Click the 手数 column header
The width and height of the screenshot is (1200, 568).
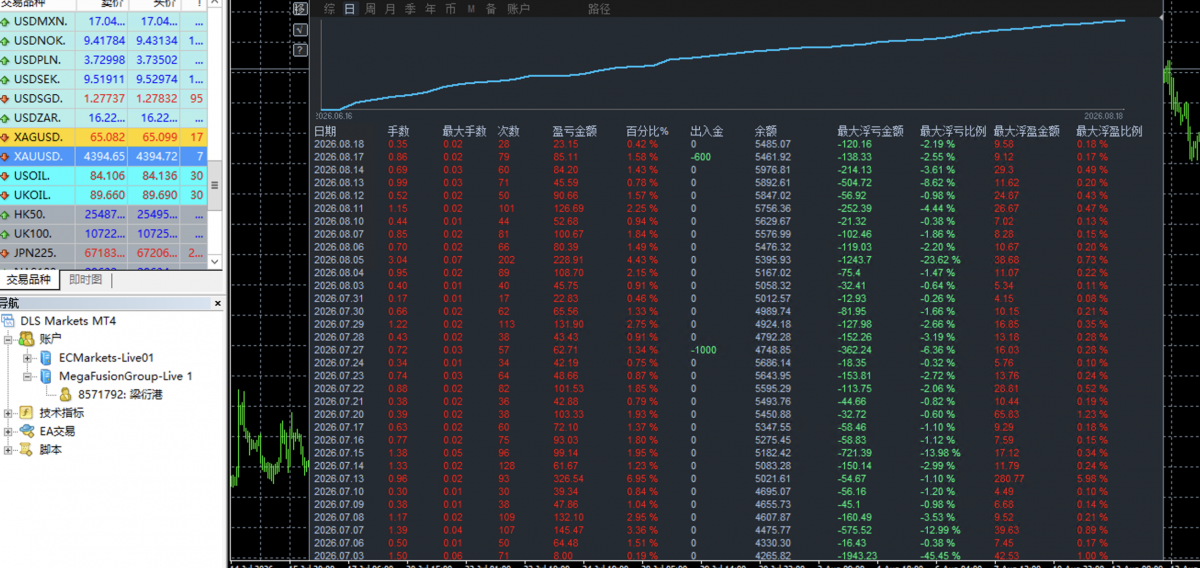pyautogui.click(x=398, y=131)
